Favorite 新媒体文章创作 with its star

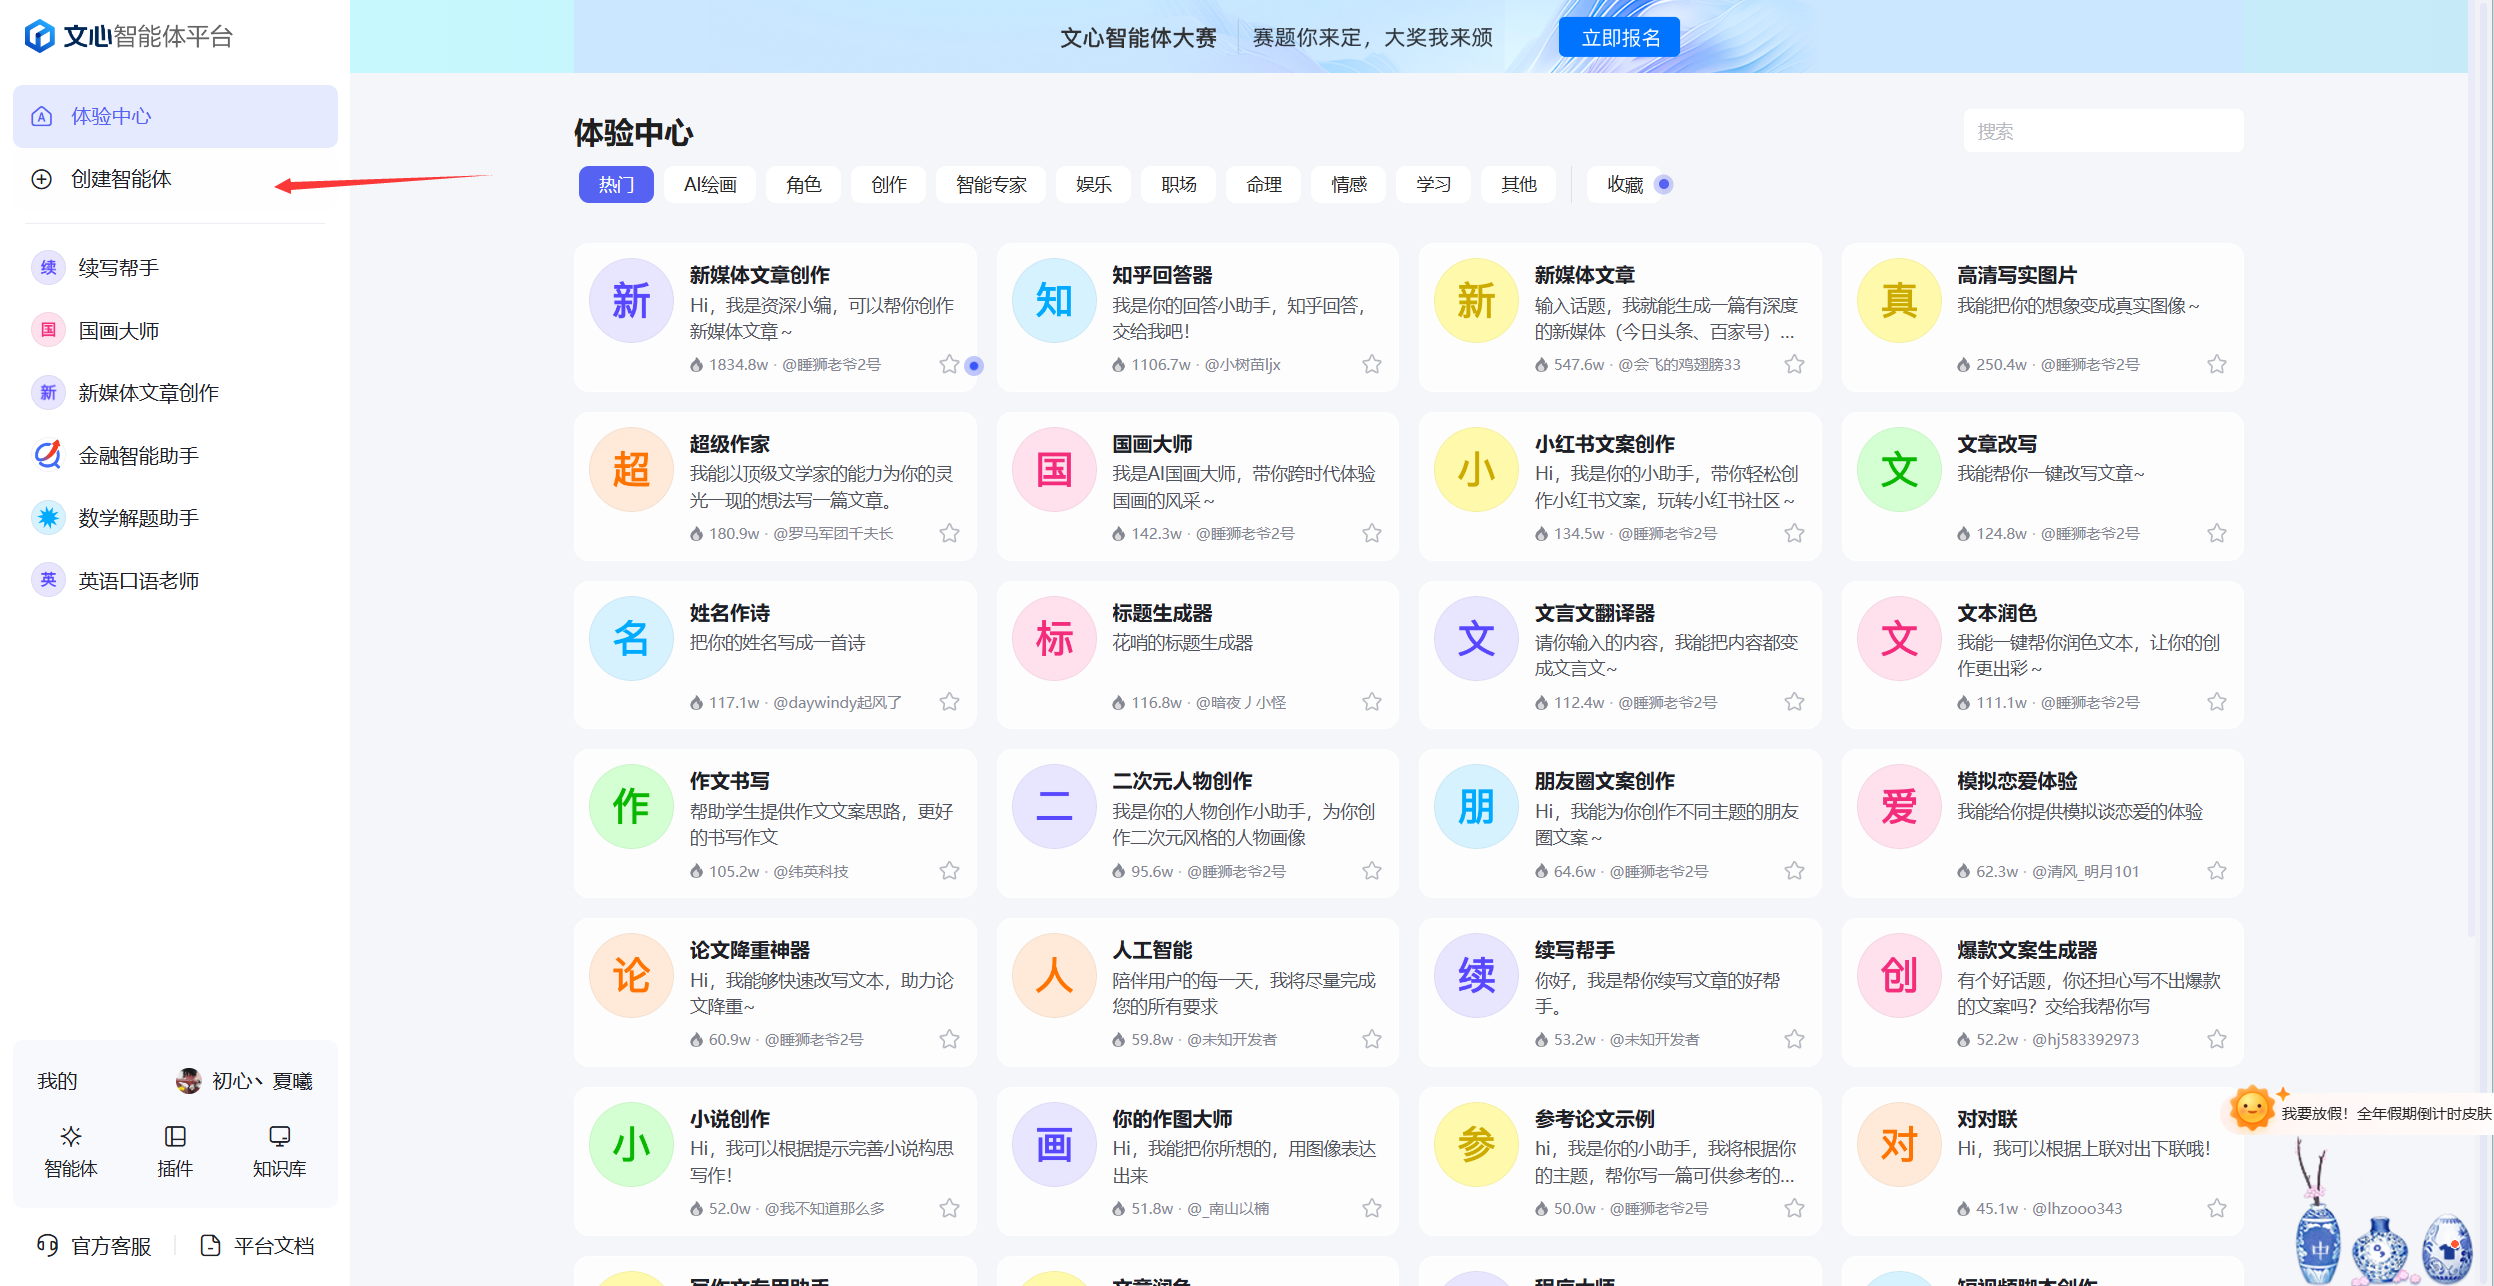pyautogui.click(x=949, y=364)
